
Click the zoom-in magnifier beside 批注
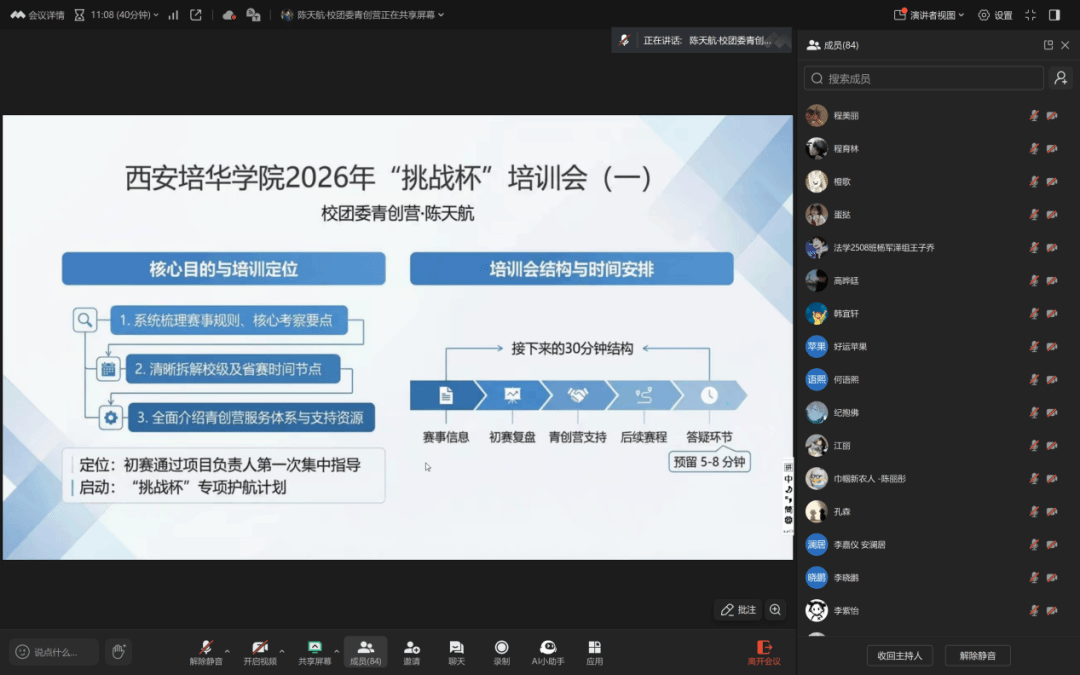pyautogui.click(x=775, y=610)
